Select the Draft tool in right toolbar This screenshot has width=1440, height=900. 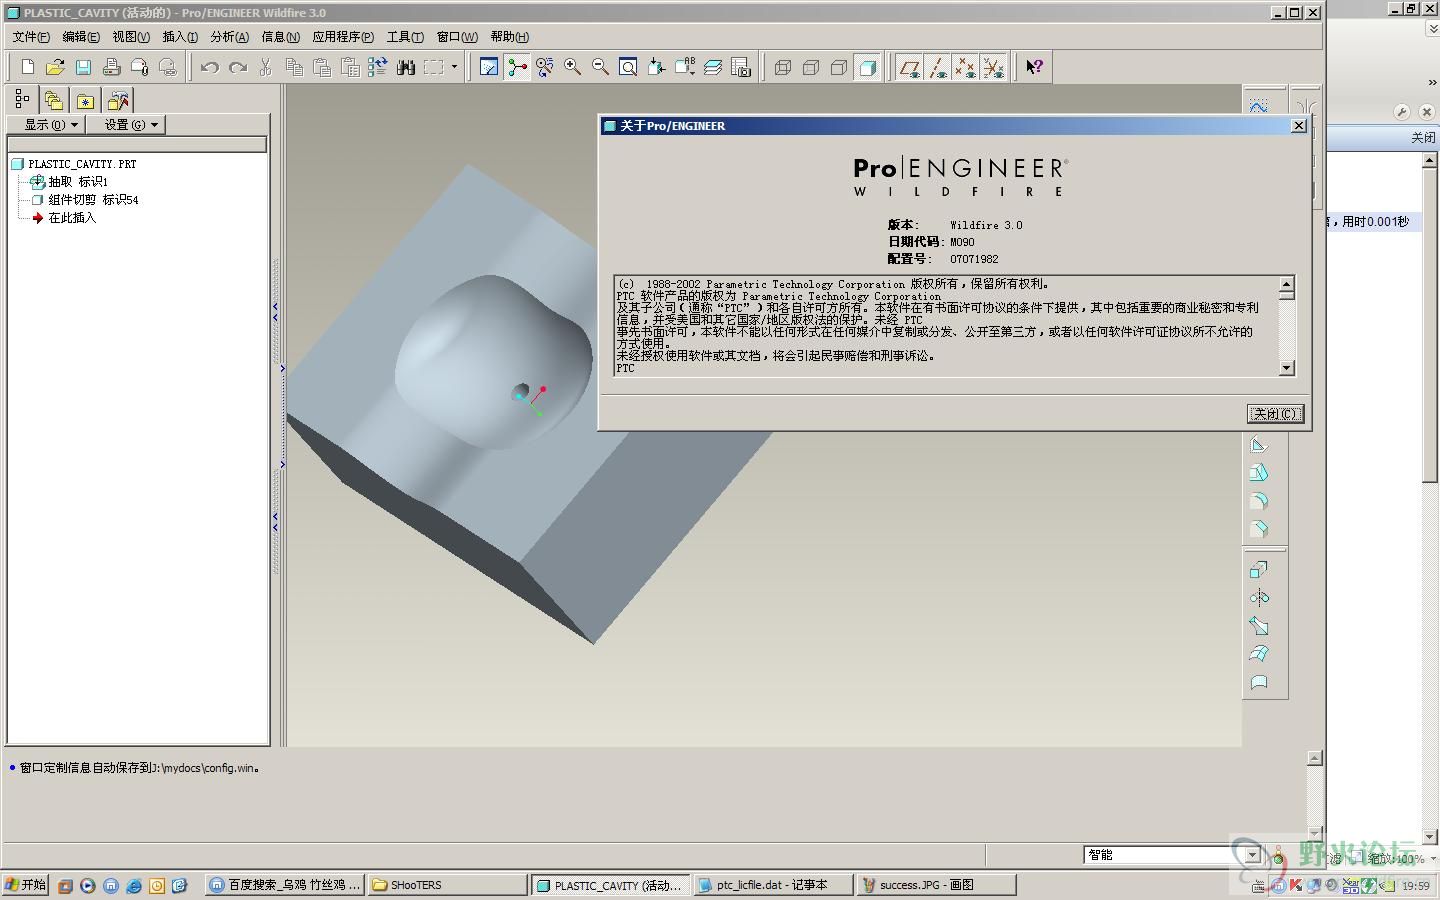click(1259, 473)
